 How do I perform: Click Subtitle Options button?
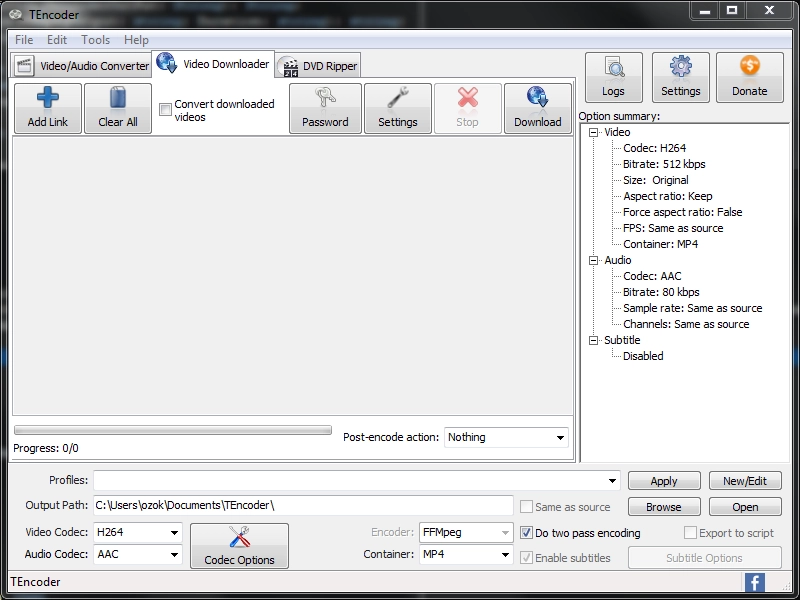click(704, 558)
